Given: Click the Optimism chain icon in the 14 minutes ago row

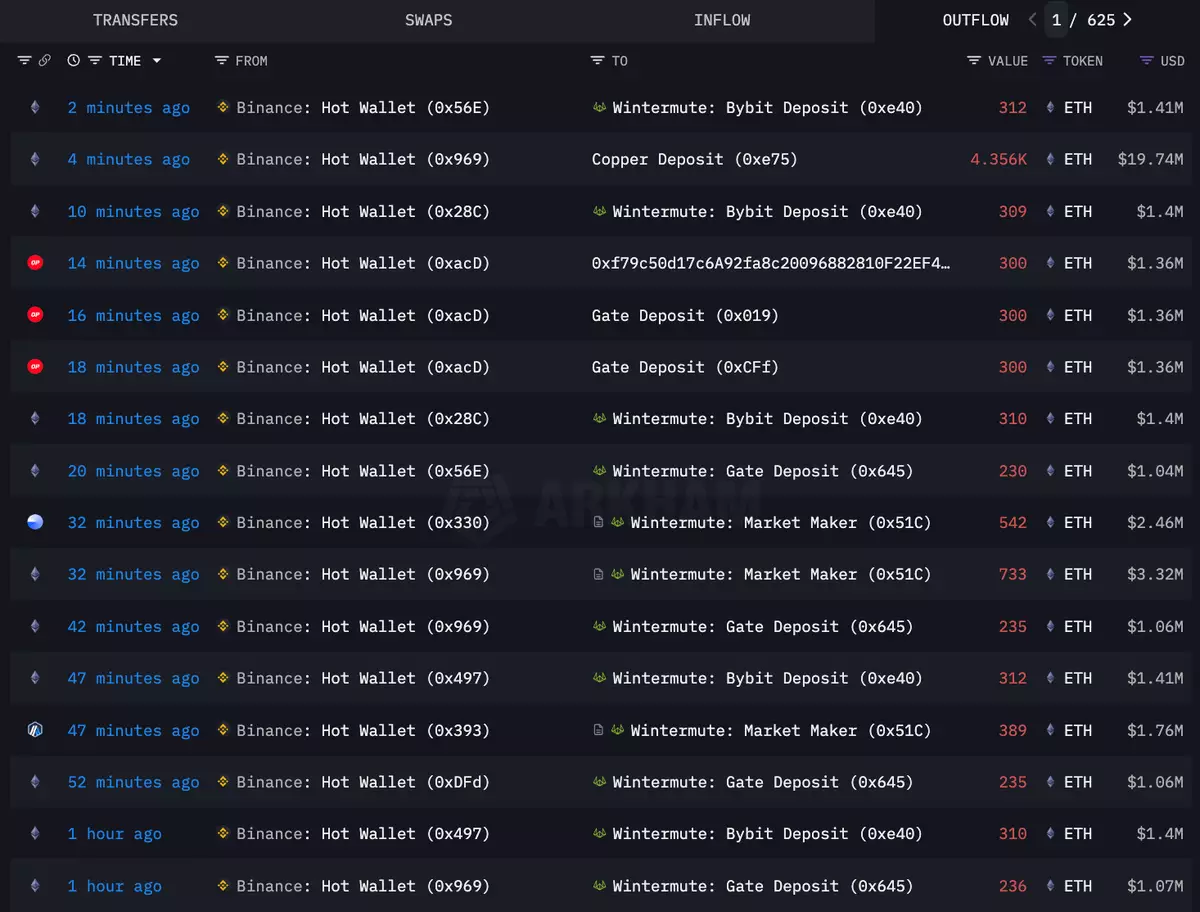Looking at the screenshot, I should 35,263.
